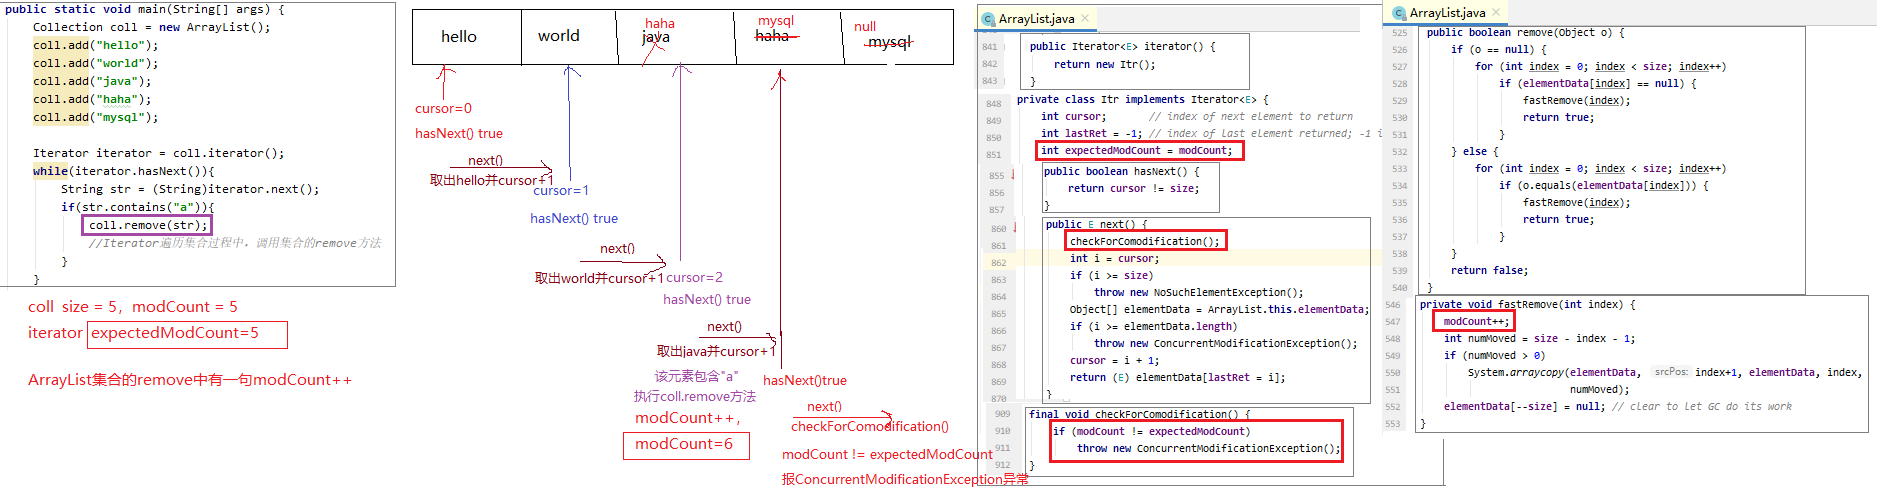Click 'if (modCount != expectedModCount)' line
The width and height of the screenshot is (1877, 499).
pos(1151,431)
